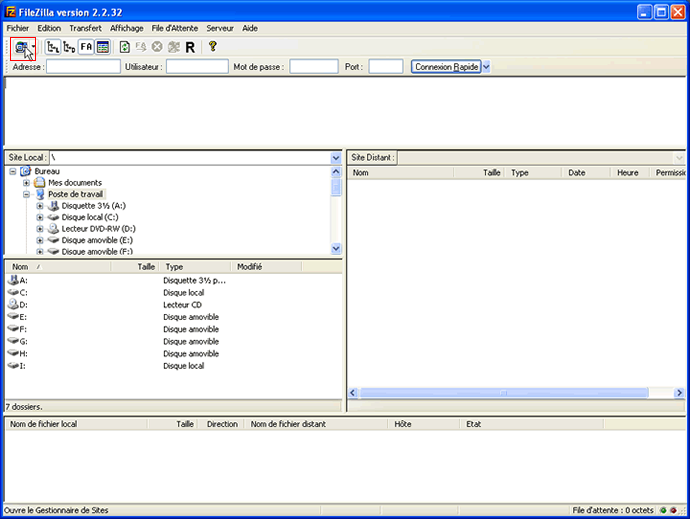Screen dimensions: 690x519
Task: Click the Mot de passe field
Action: coord(314,66)
